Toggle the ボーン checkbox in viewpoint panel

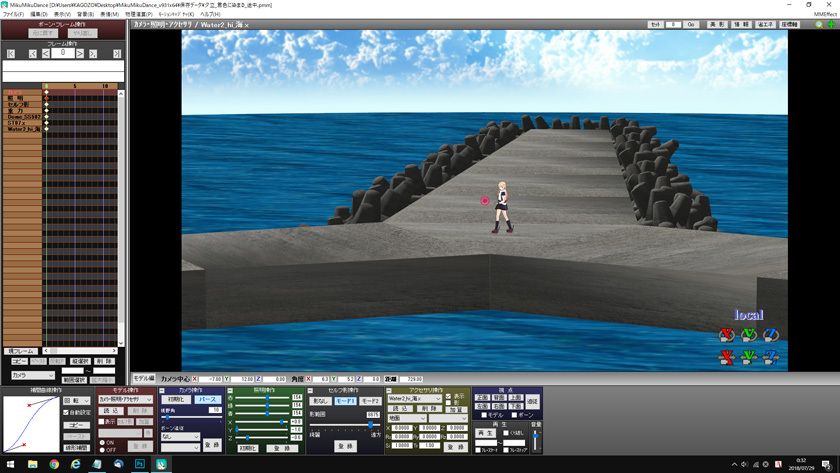(x=514, y=415)
